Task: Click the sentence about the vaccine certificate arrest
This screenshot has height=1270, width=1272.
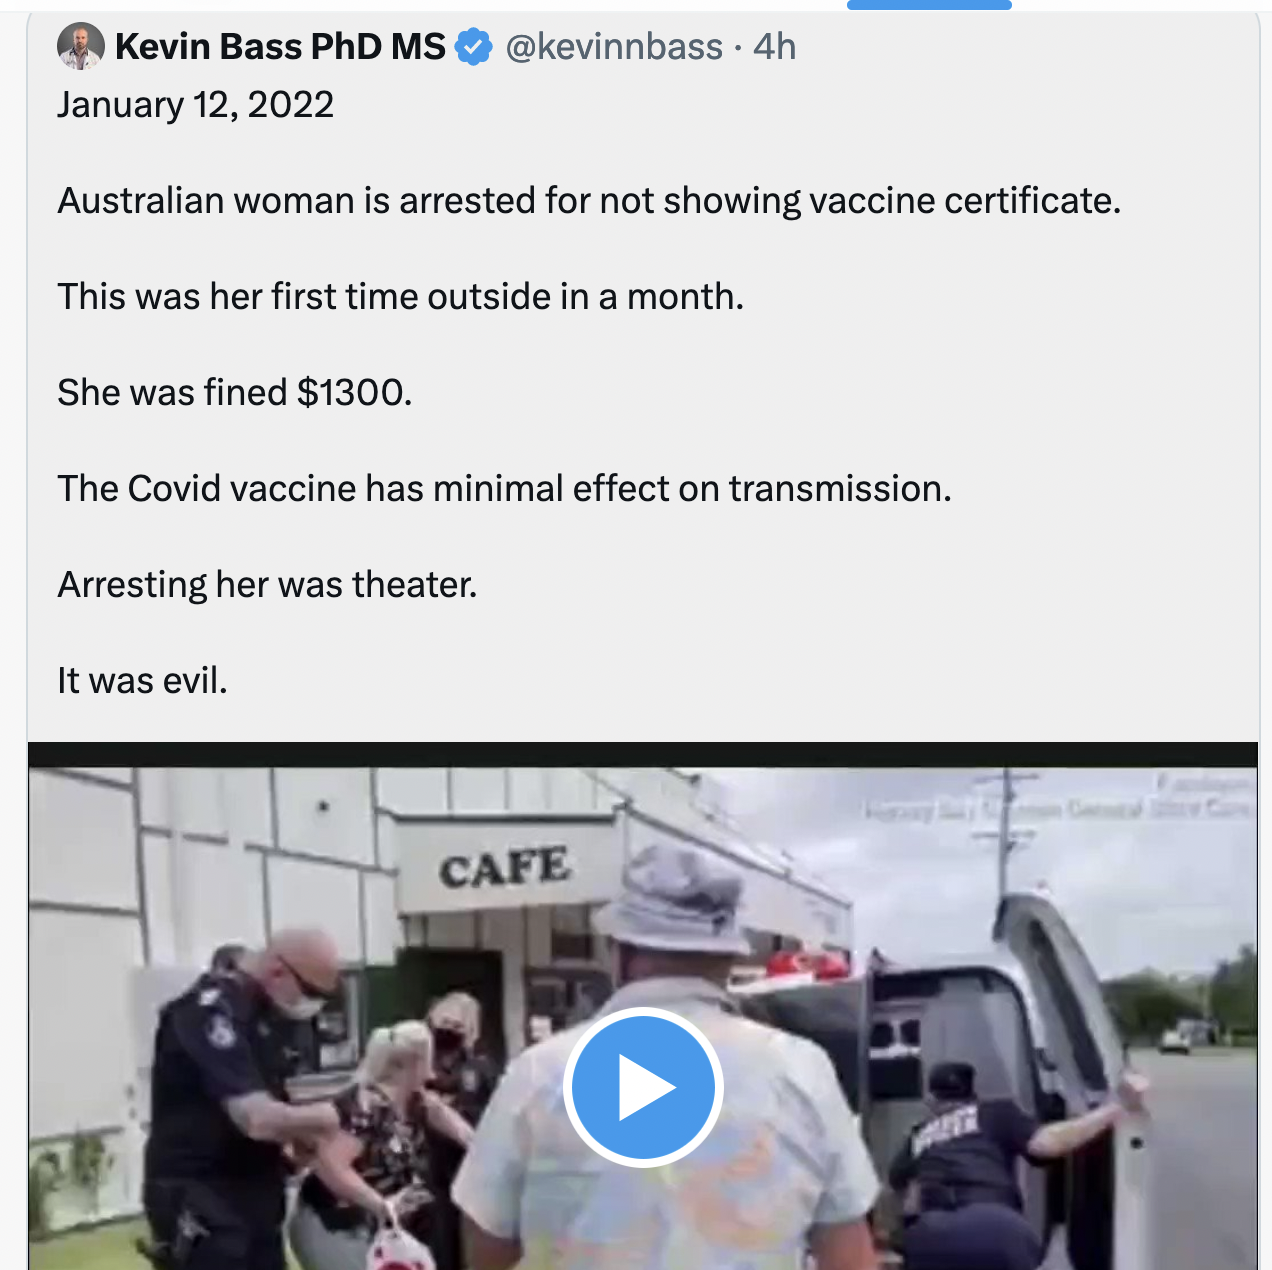Action: coord(589,201)
